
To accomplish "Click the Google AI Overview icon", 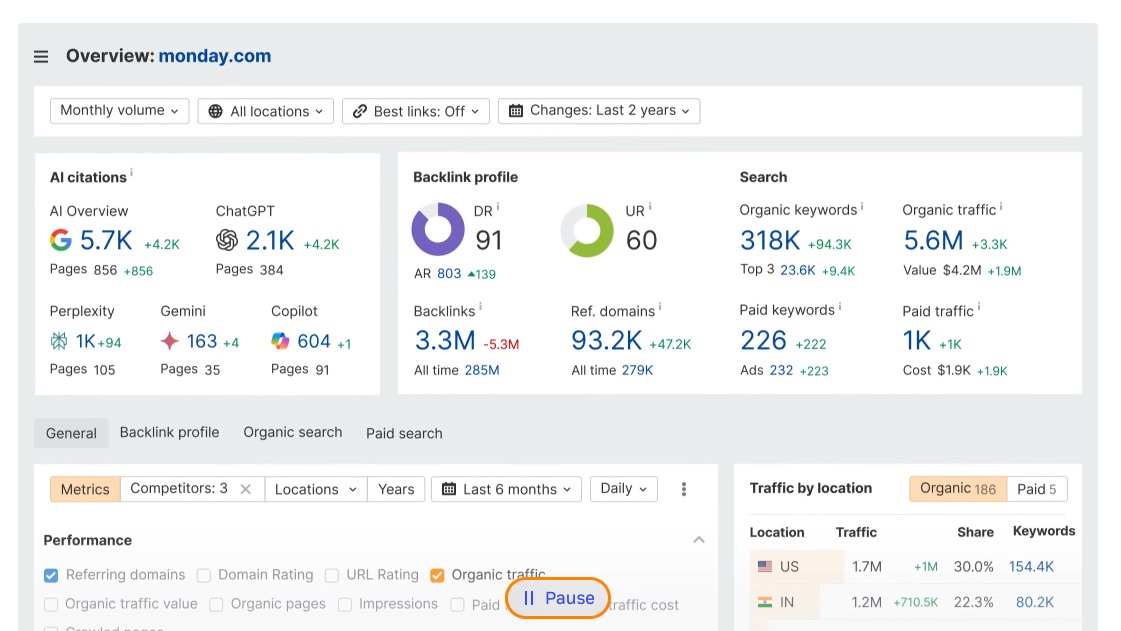I will pos(61,240).
